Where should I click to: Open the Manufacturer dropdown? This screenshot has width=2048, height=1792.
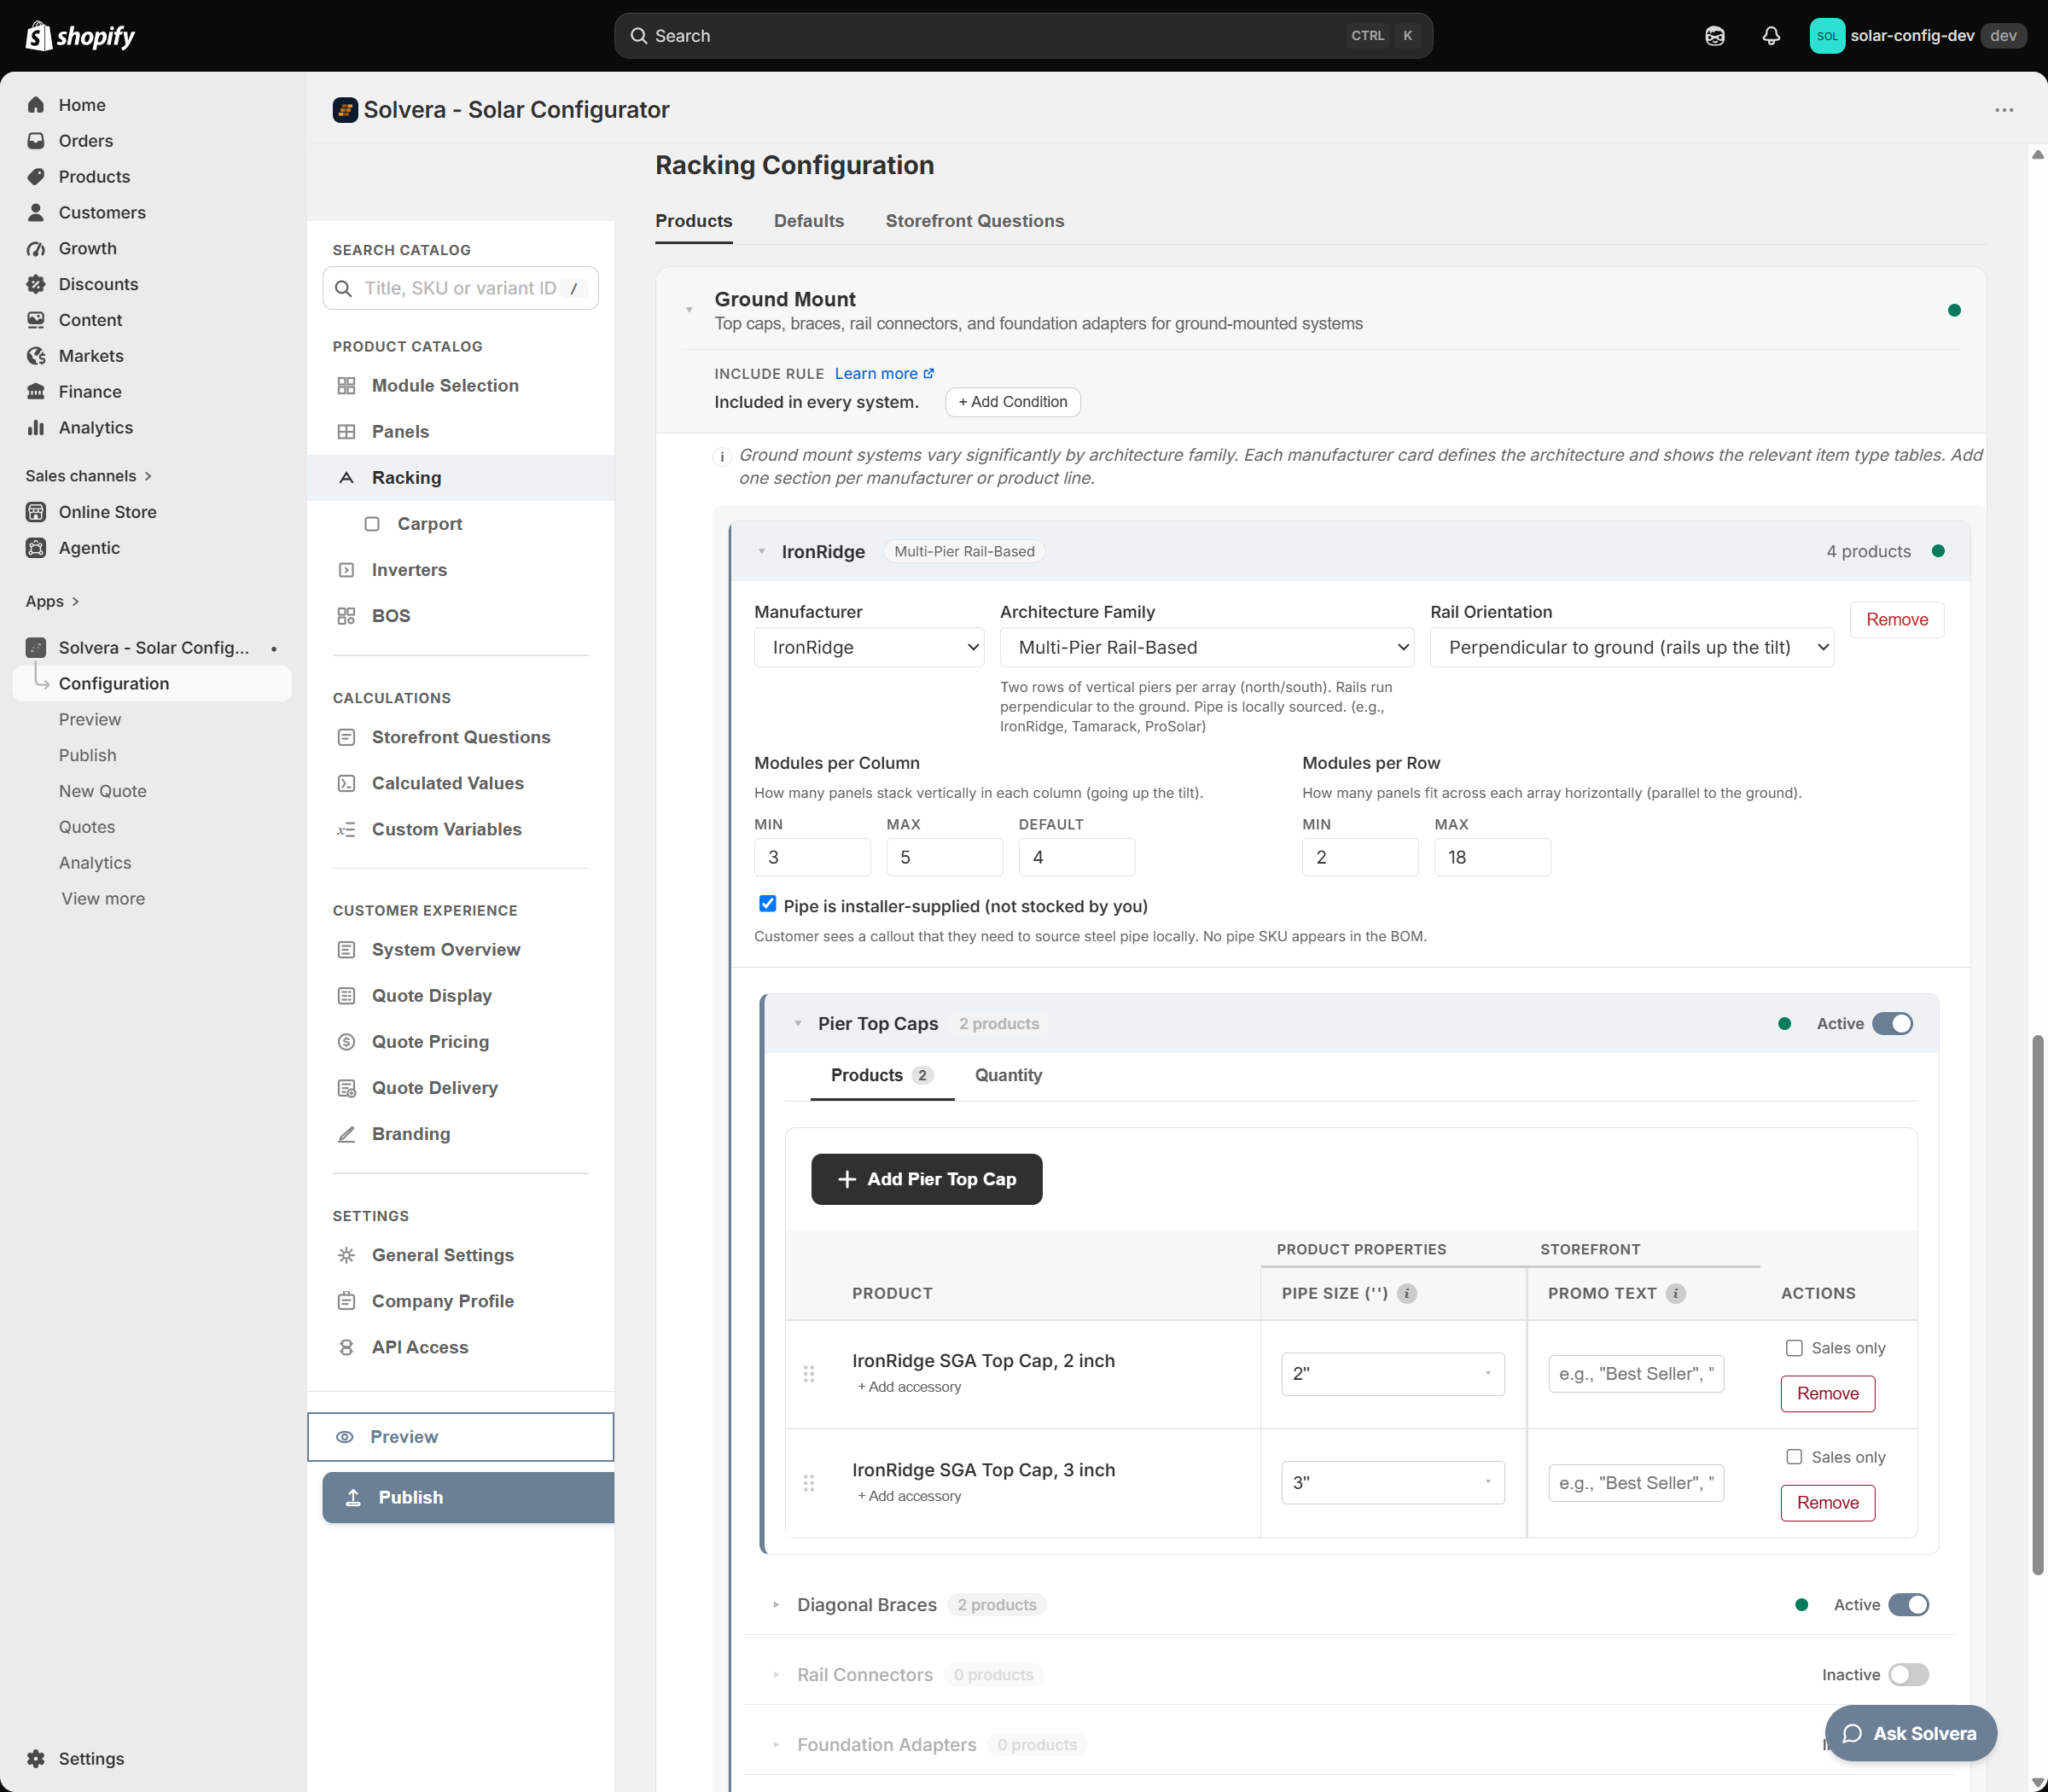pos(869,647)
